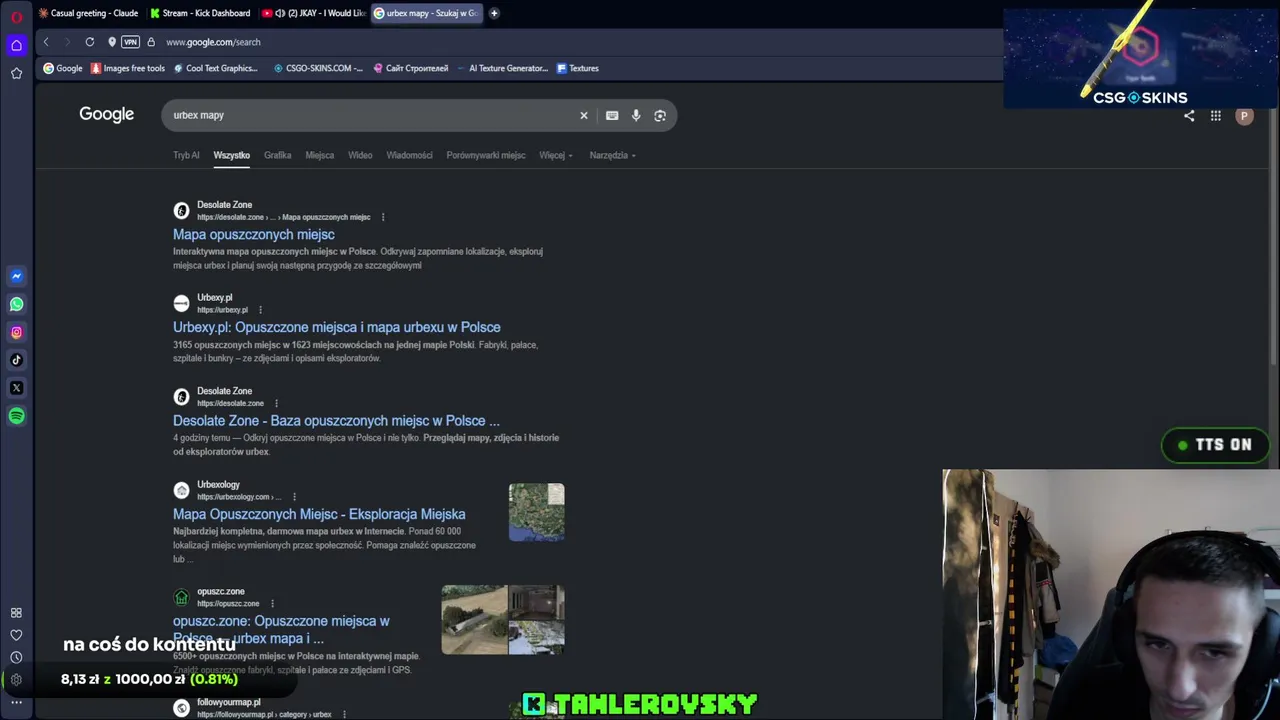Open the Wideo search filter
The height and width of the screenshot is (720, 1280).
coord(360,155)
